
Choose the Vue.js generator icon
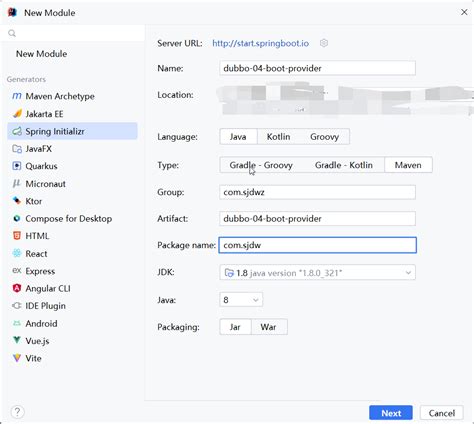17,340
